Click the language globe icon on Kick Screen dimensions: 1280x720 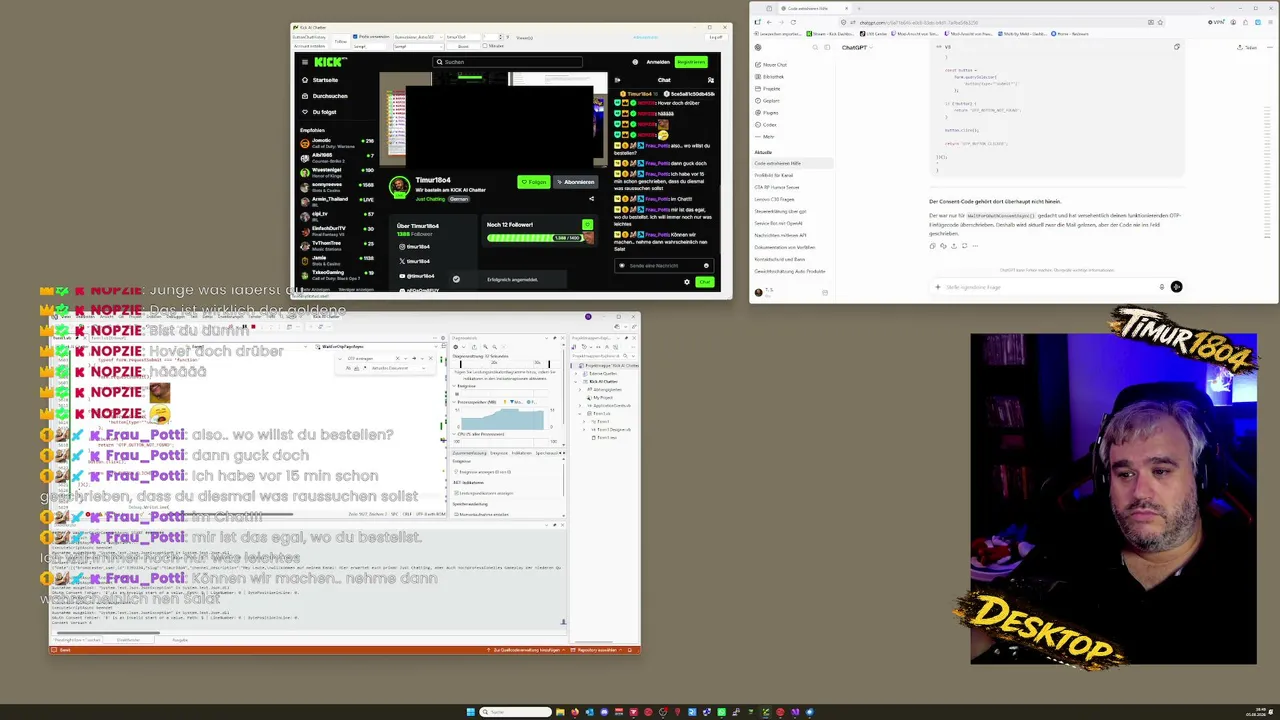pyautogui.click(x=634, y=62)
